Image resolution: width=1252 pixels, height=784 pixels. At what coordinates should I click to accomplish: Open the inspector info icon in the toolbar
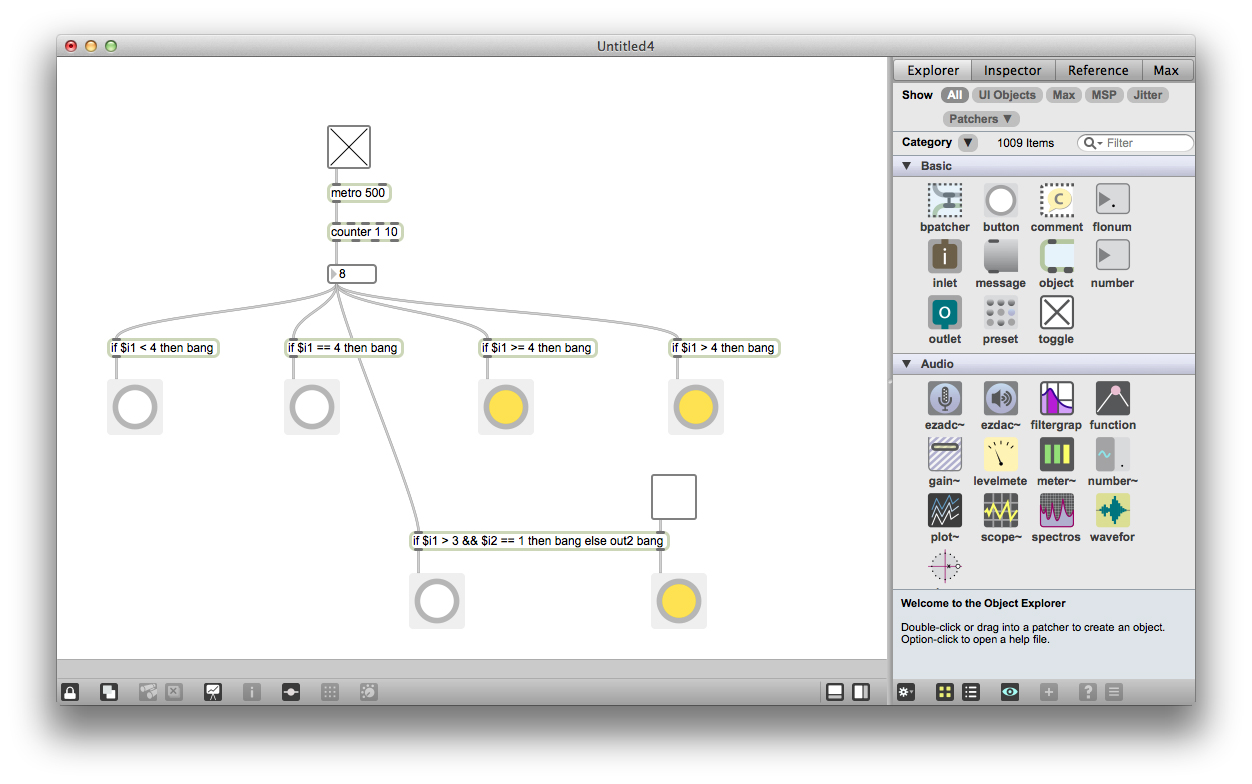[252, 691]
